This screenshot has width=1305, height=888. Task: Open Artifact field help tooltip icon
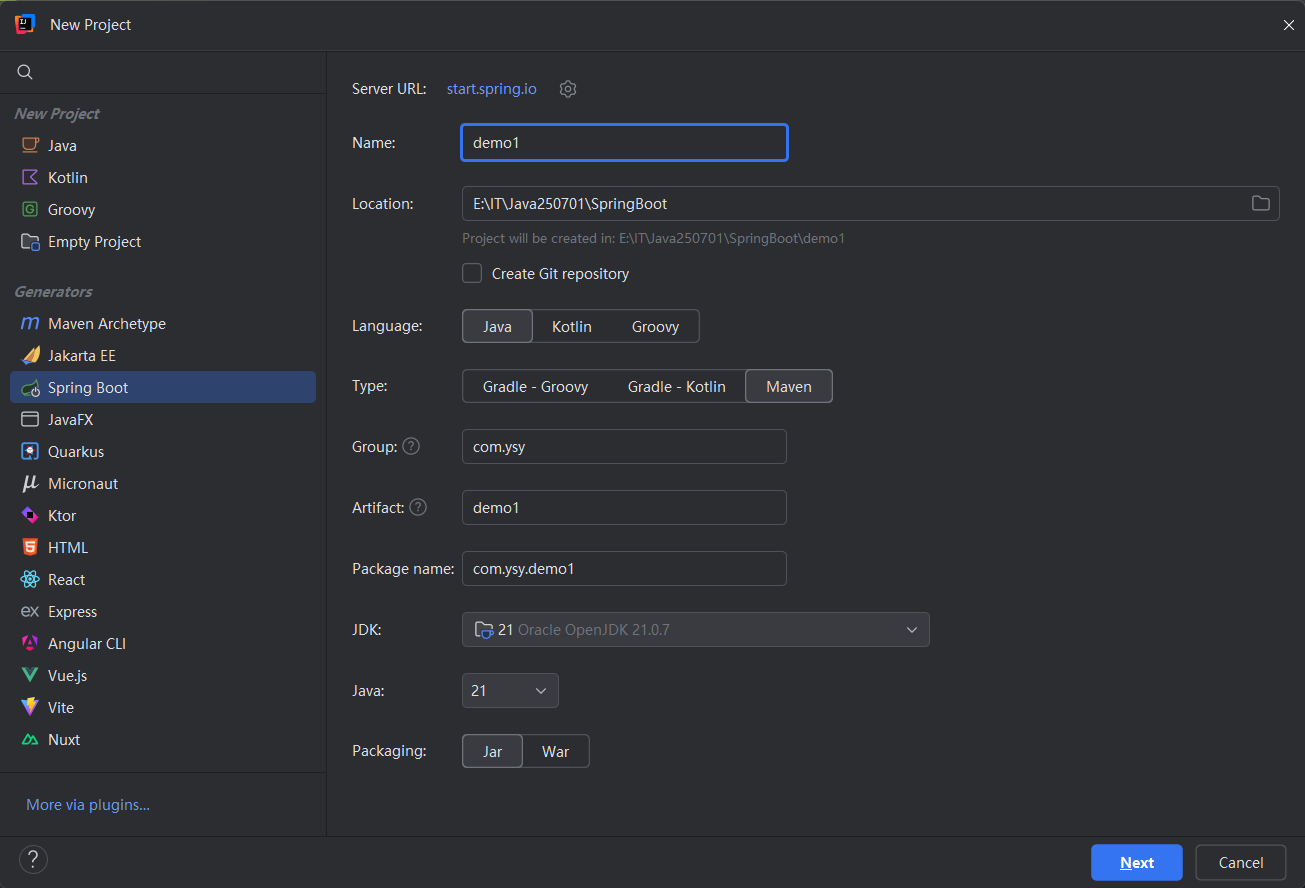418,507
